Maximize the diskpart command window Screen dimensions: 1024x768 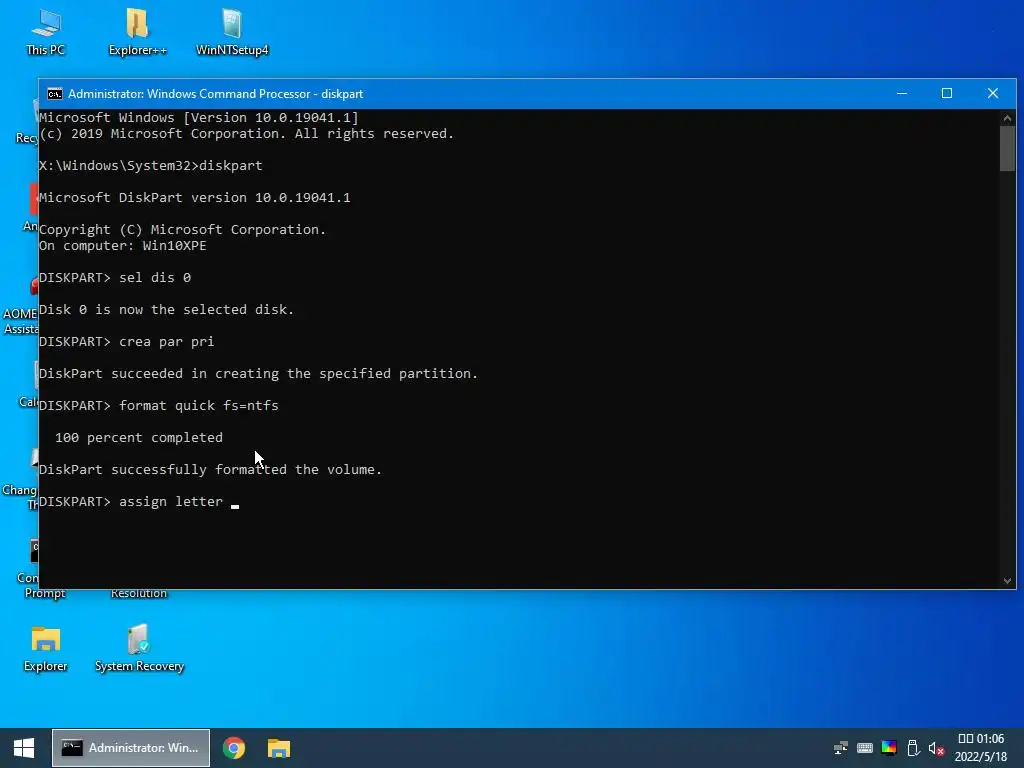[947, 93]
